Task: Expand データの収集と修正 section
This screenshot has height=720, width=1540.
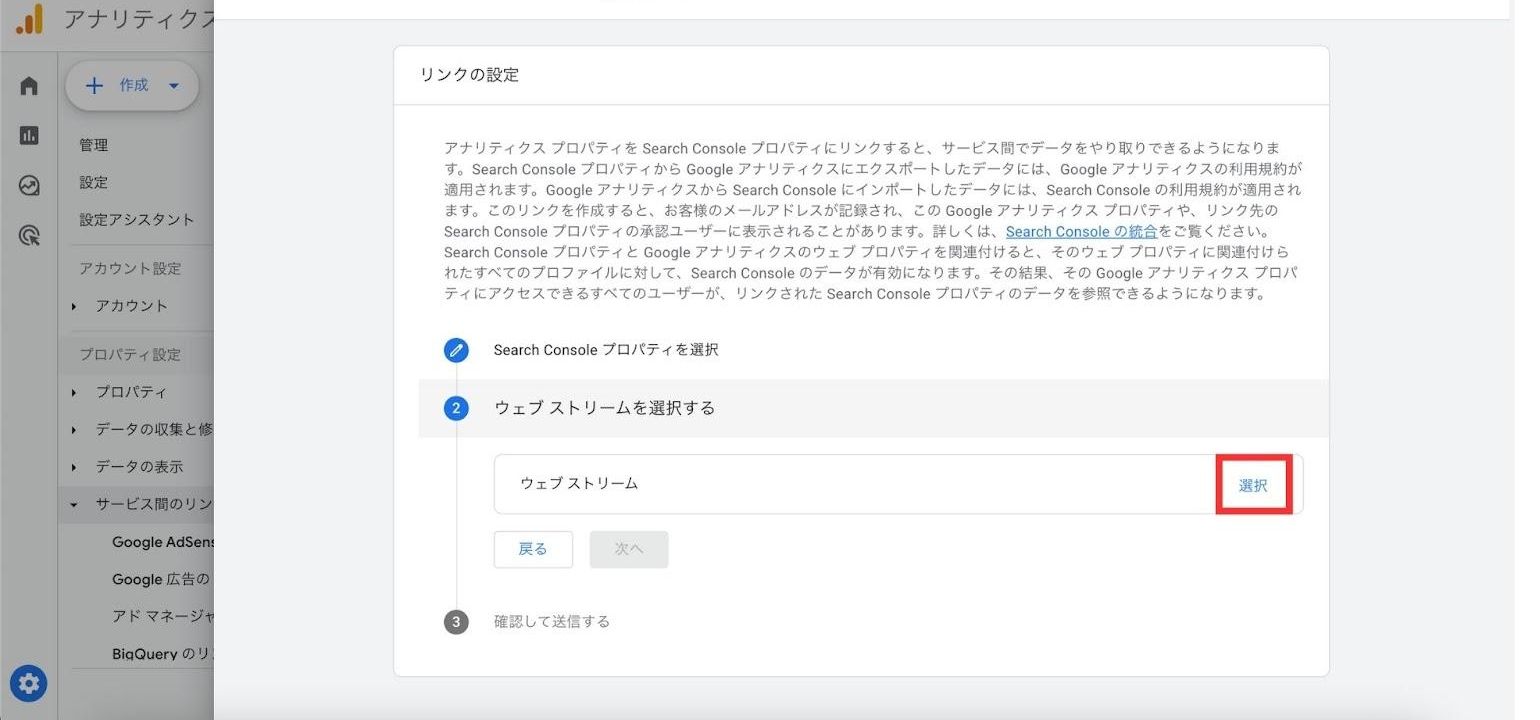Action: coord(141,429)
